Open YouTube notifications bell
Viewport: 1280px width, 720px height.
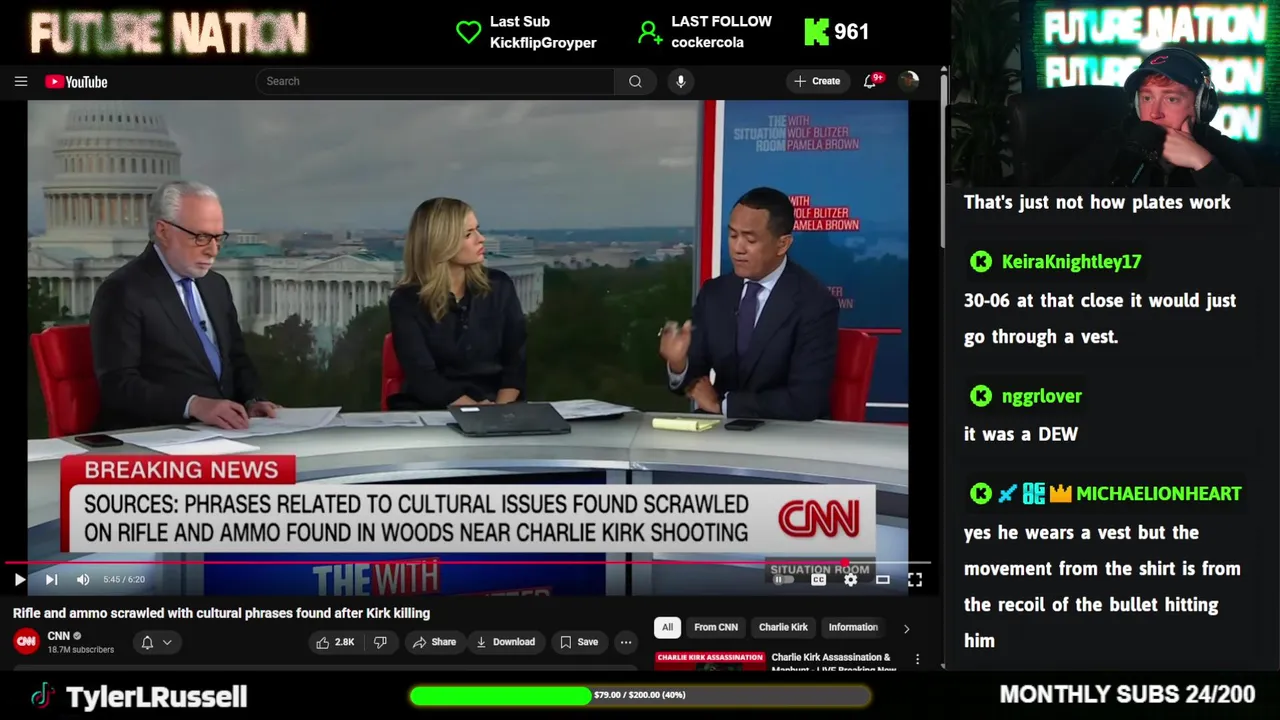(870, 81)
